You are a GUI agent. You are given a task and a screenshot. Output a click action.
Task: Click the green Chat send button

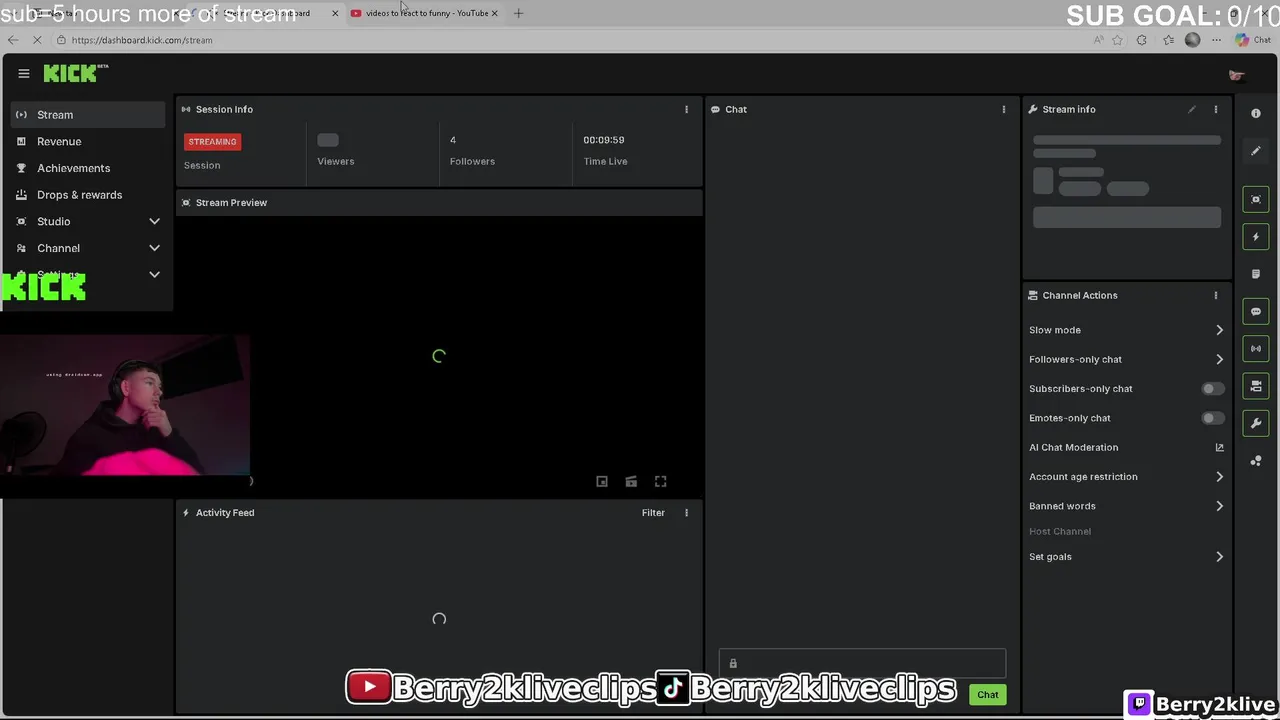click(x=988, y=694)
